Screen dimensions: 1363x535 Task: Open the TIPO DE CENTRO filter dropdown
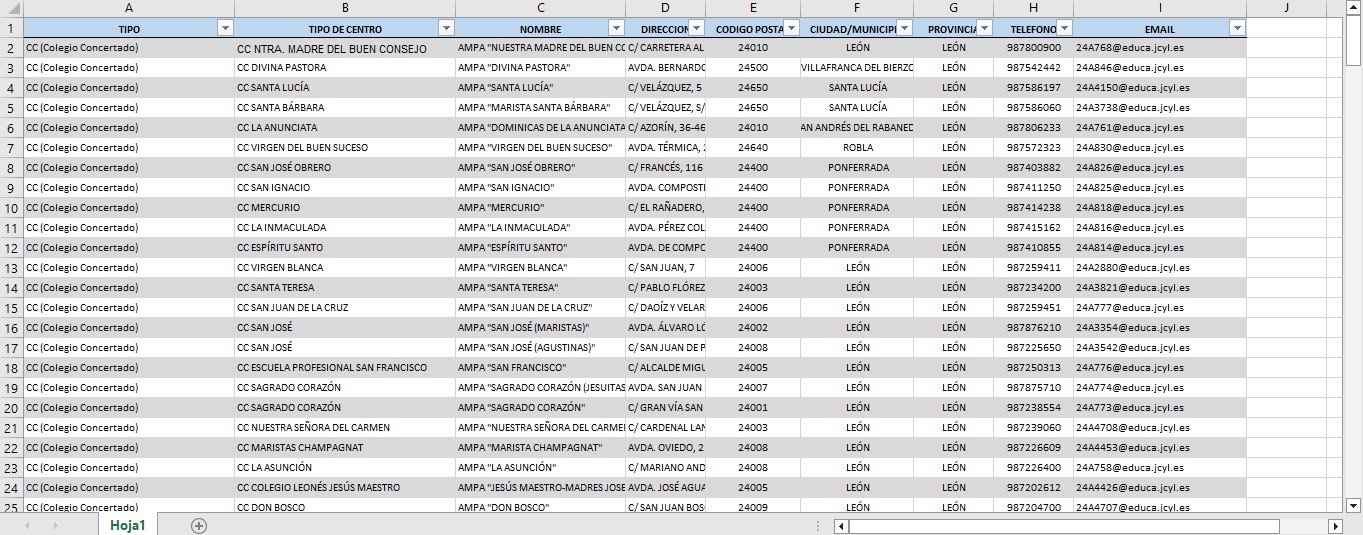tap(445, 29)
